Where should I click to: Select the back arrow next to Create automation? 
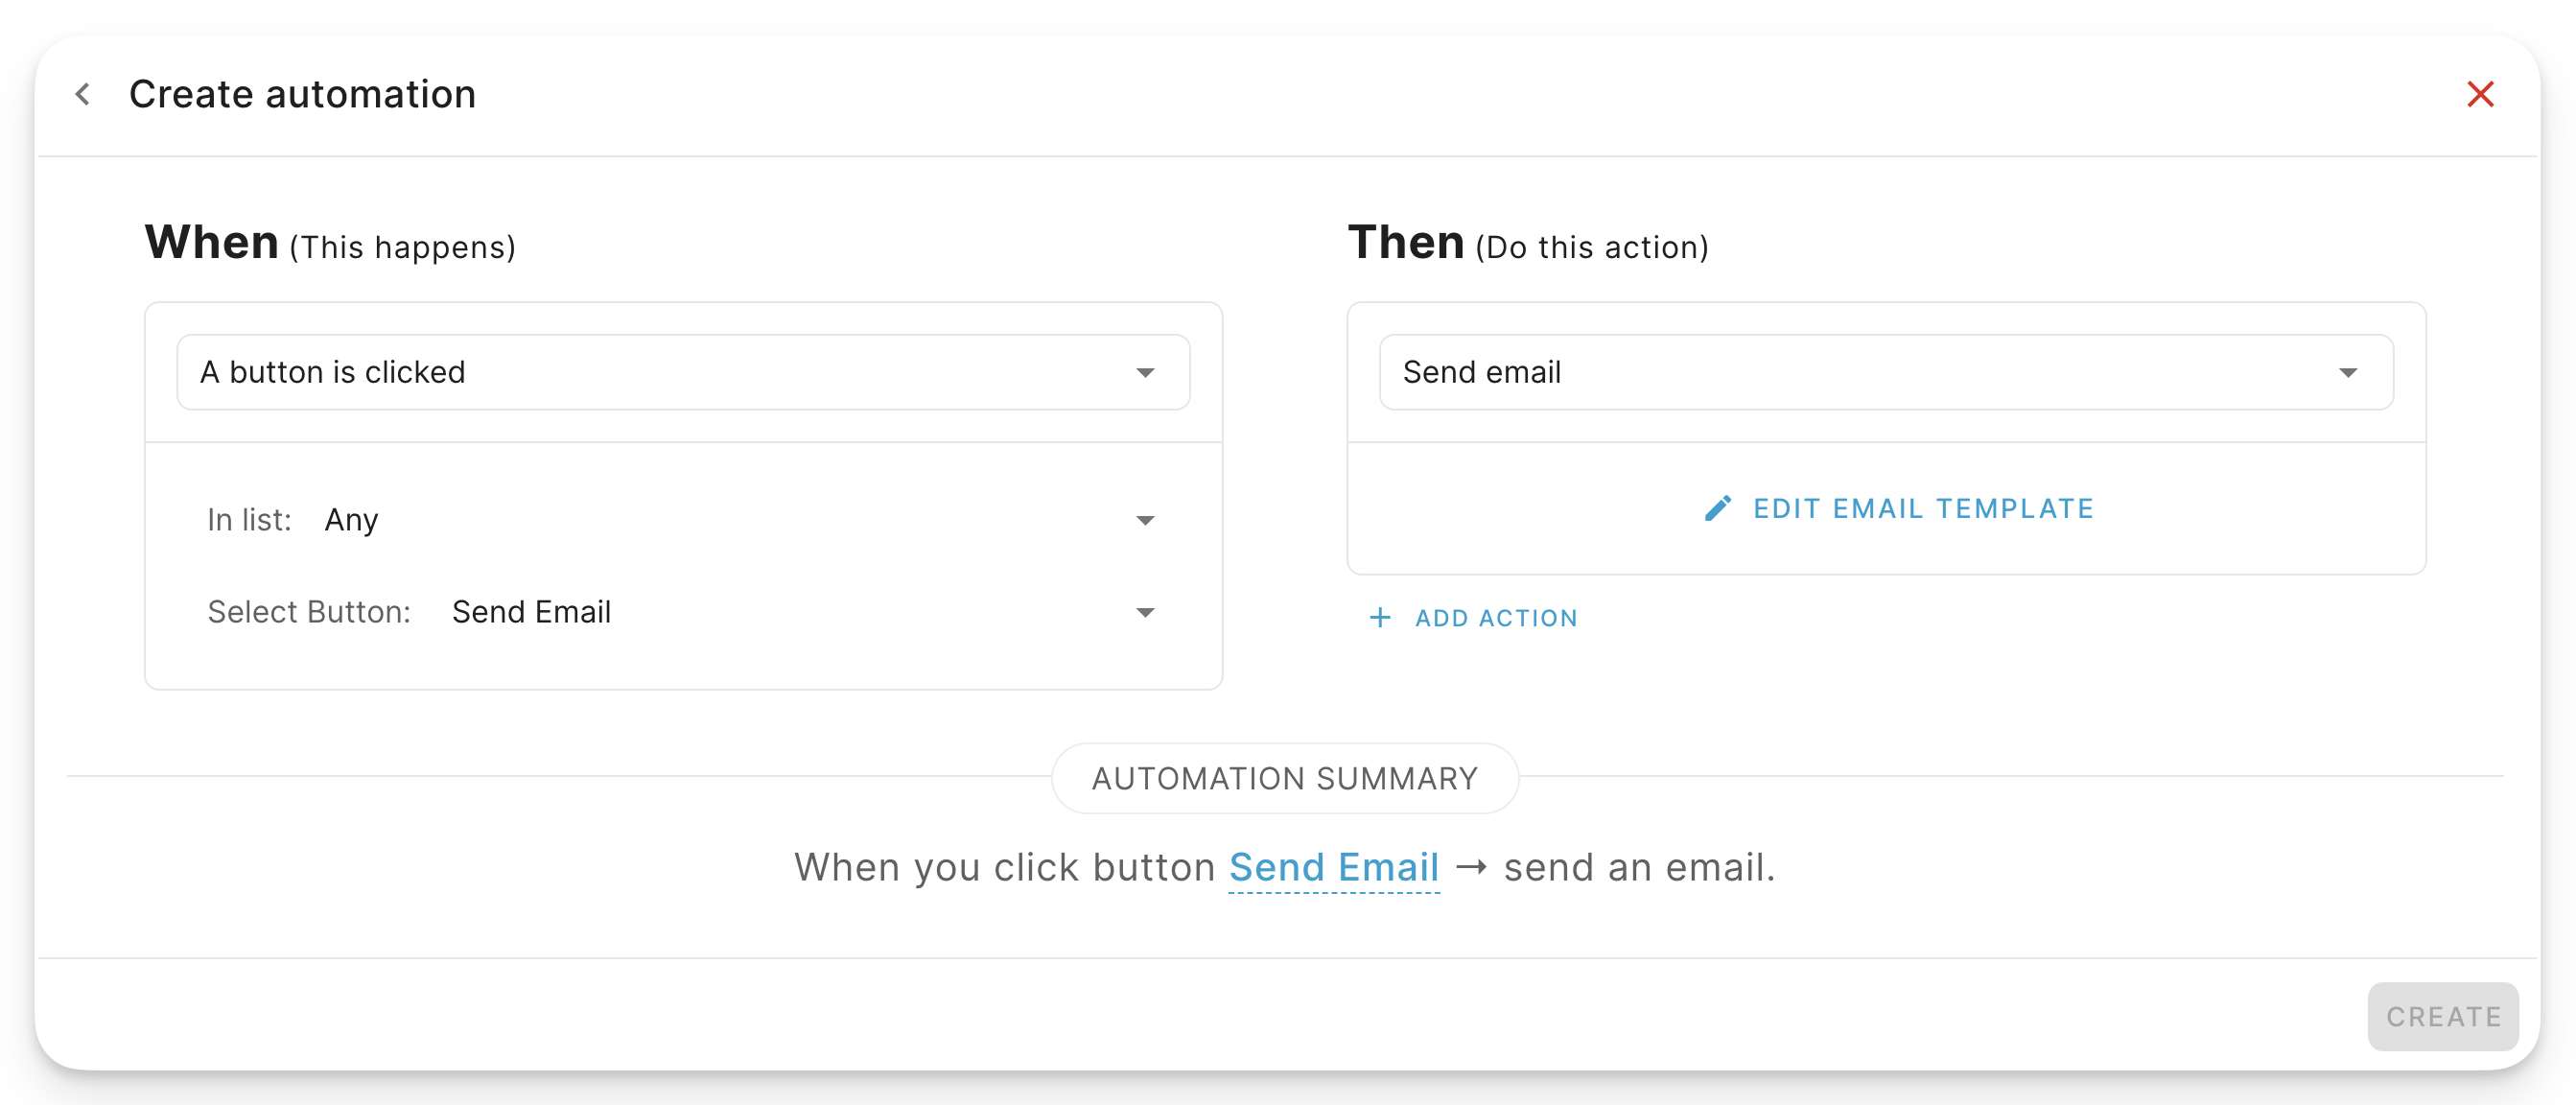click(x=84, y=94)
